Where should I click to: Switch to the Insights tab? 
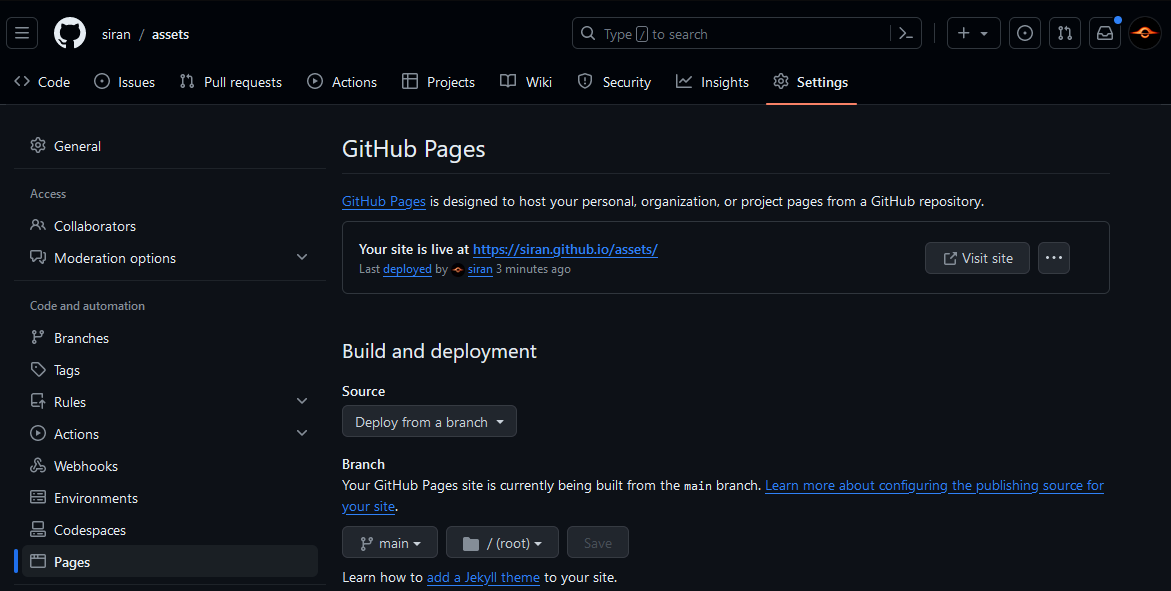(x=712, y=82)
